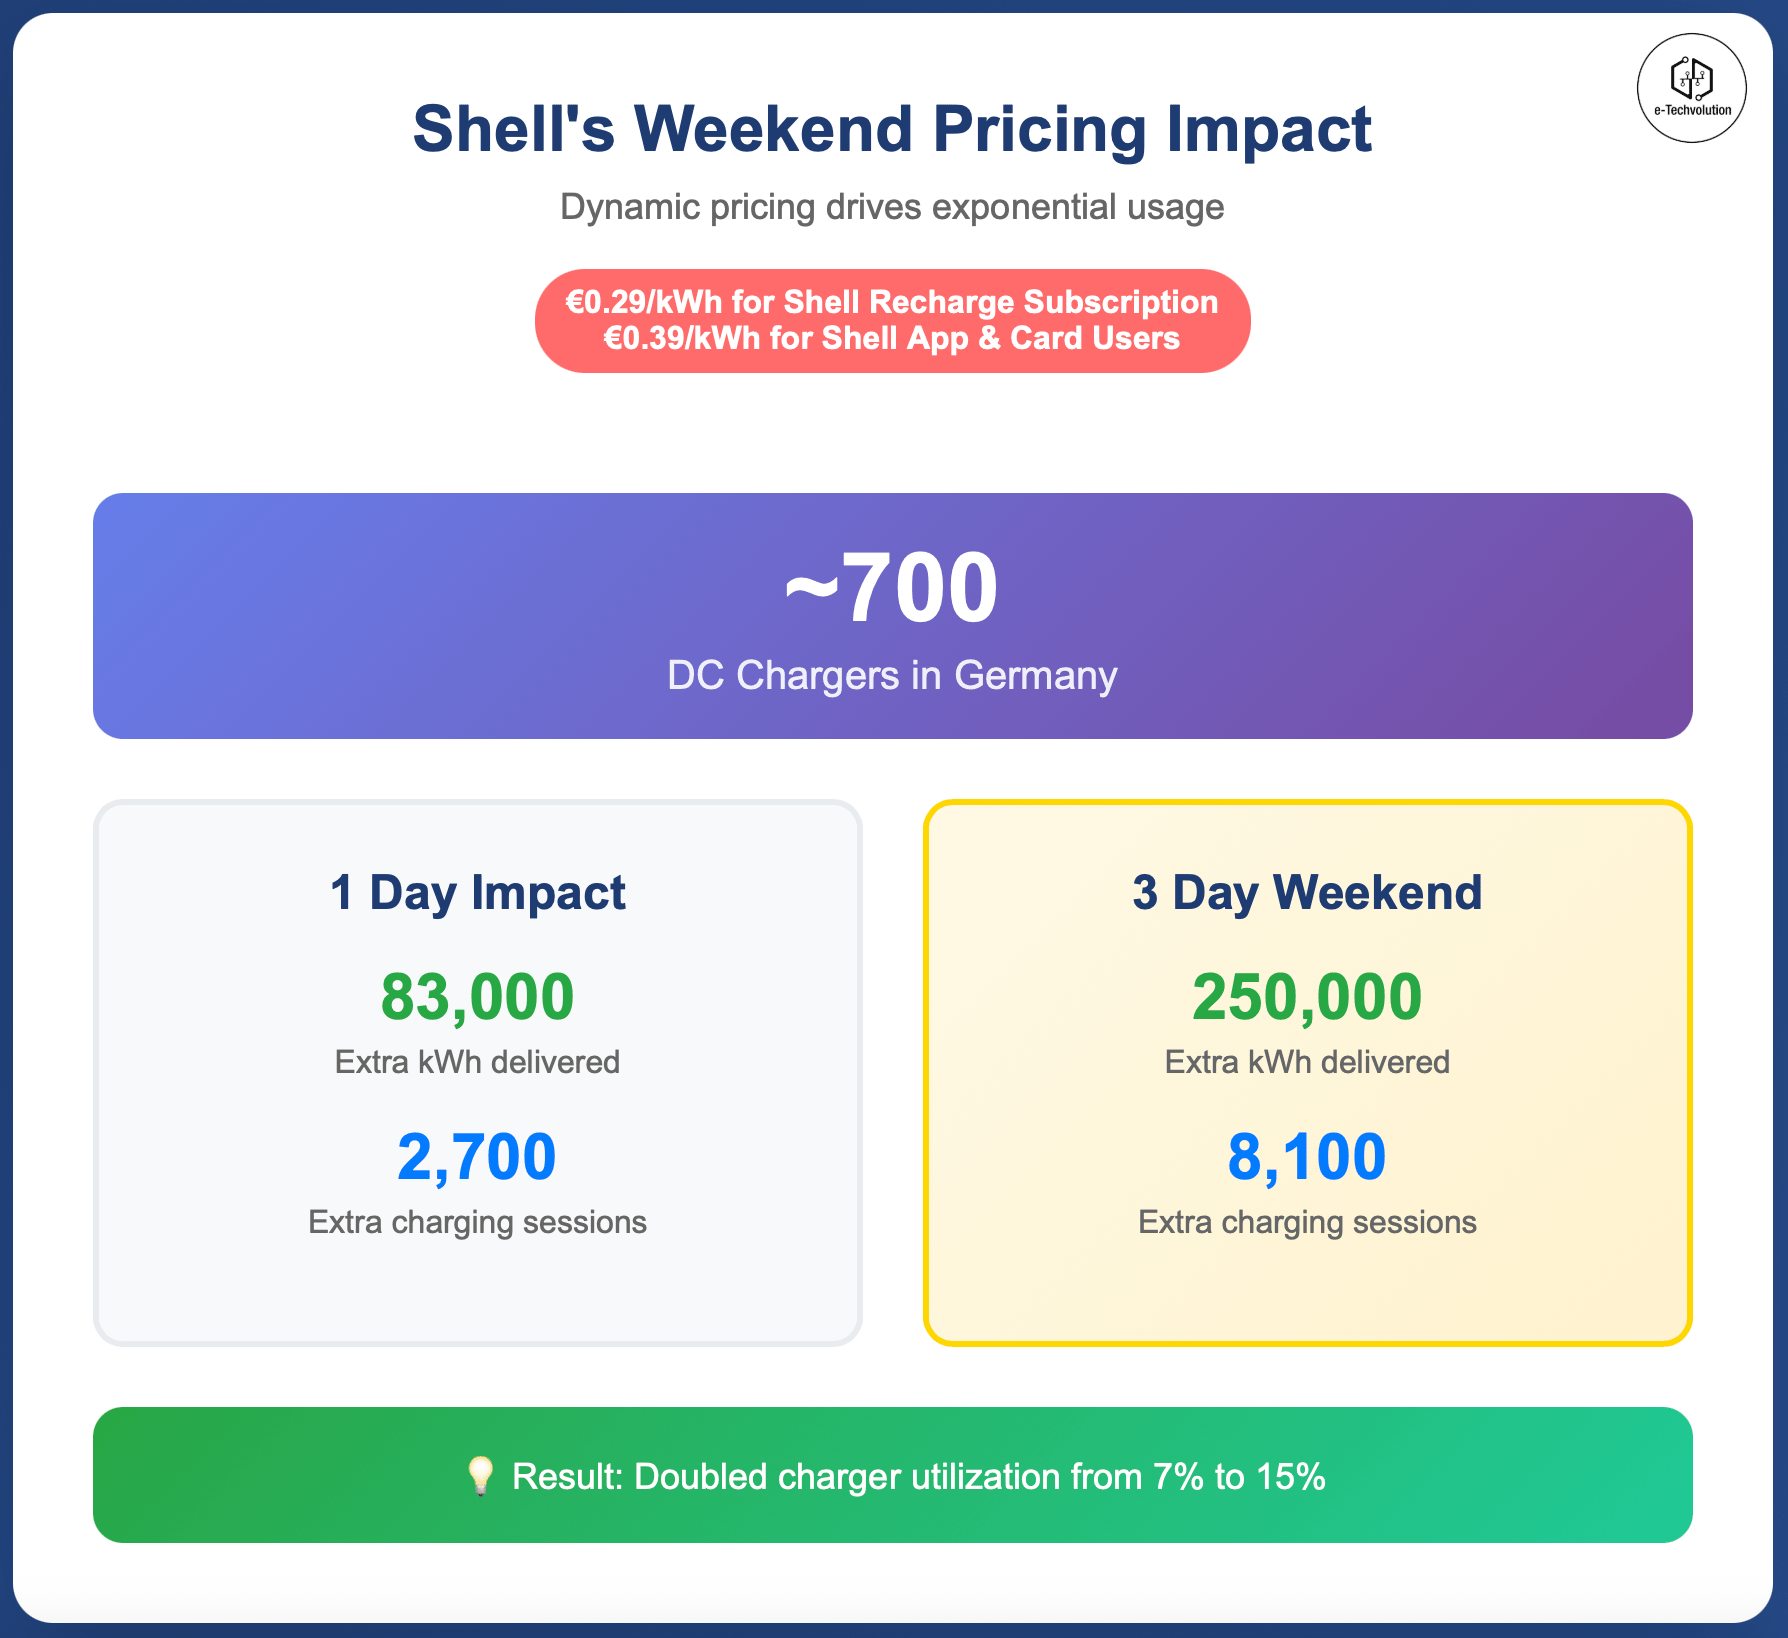Click the blue 8,100 sessions number
Screen dimensions: 1788x1638
pos(1307,1157)
